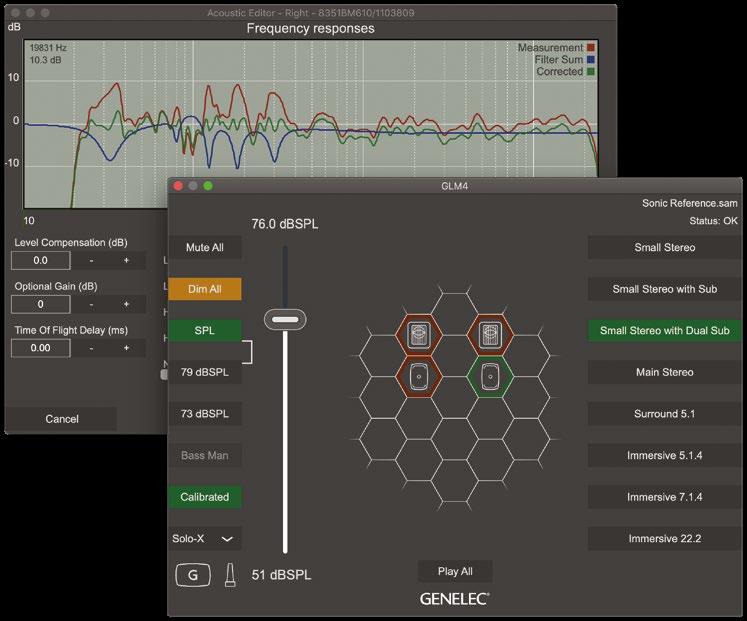Click the green Corrected legend swatch
Image resolution: width=747 pixels, height=621 pixels.
tap(591, 71)
